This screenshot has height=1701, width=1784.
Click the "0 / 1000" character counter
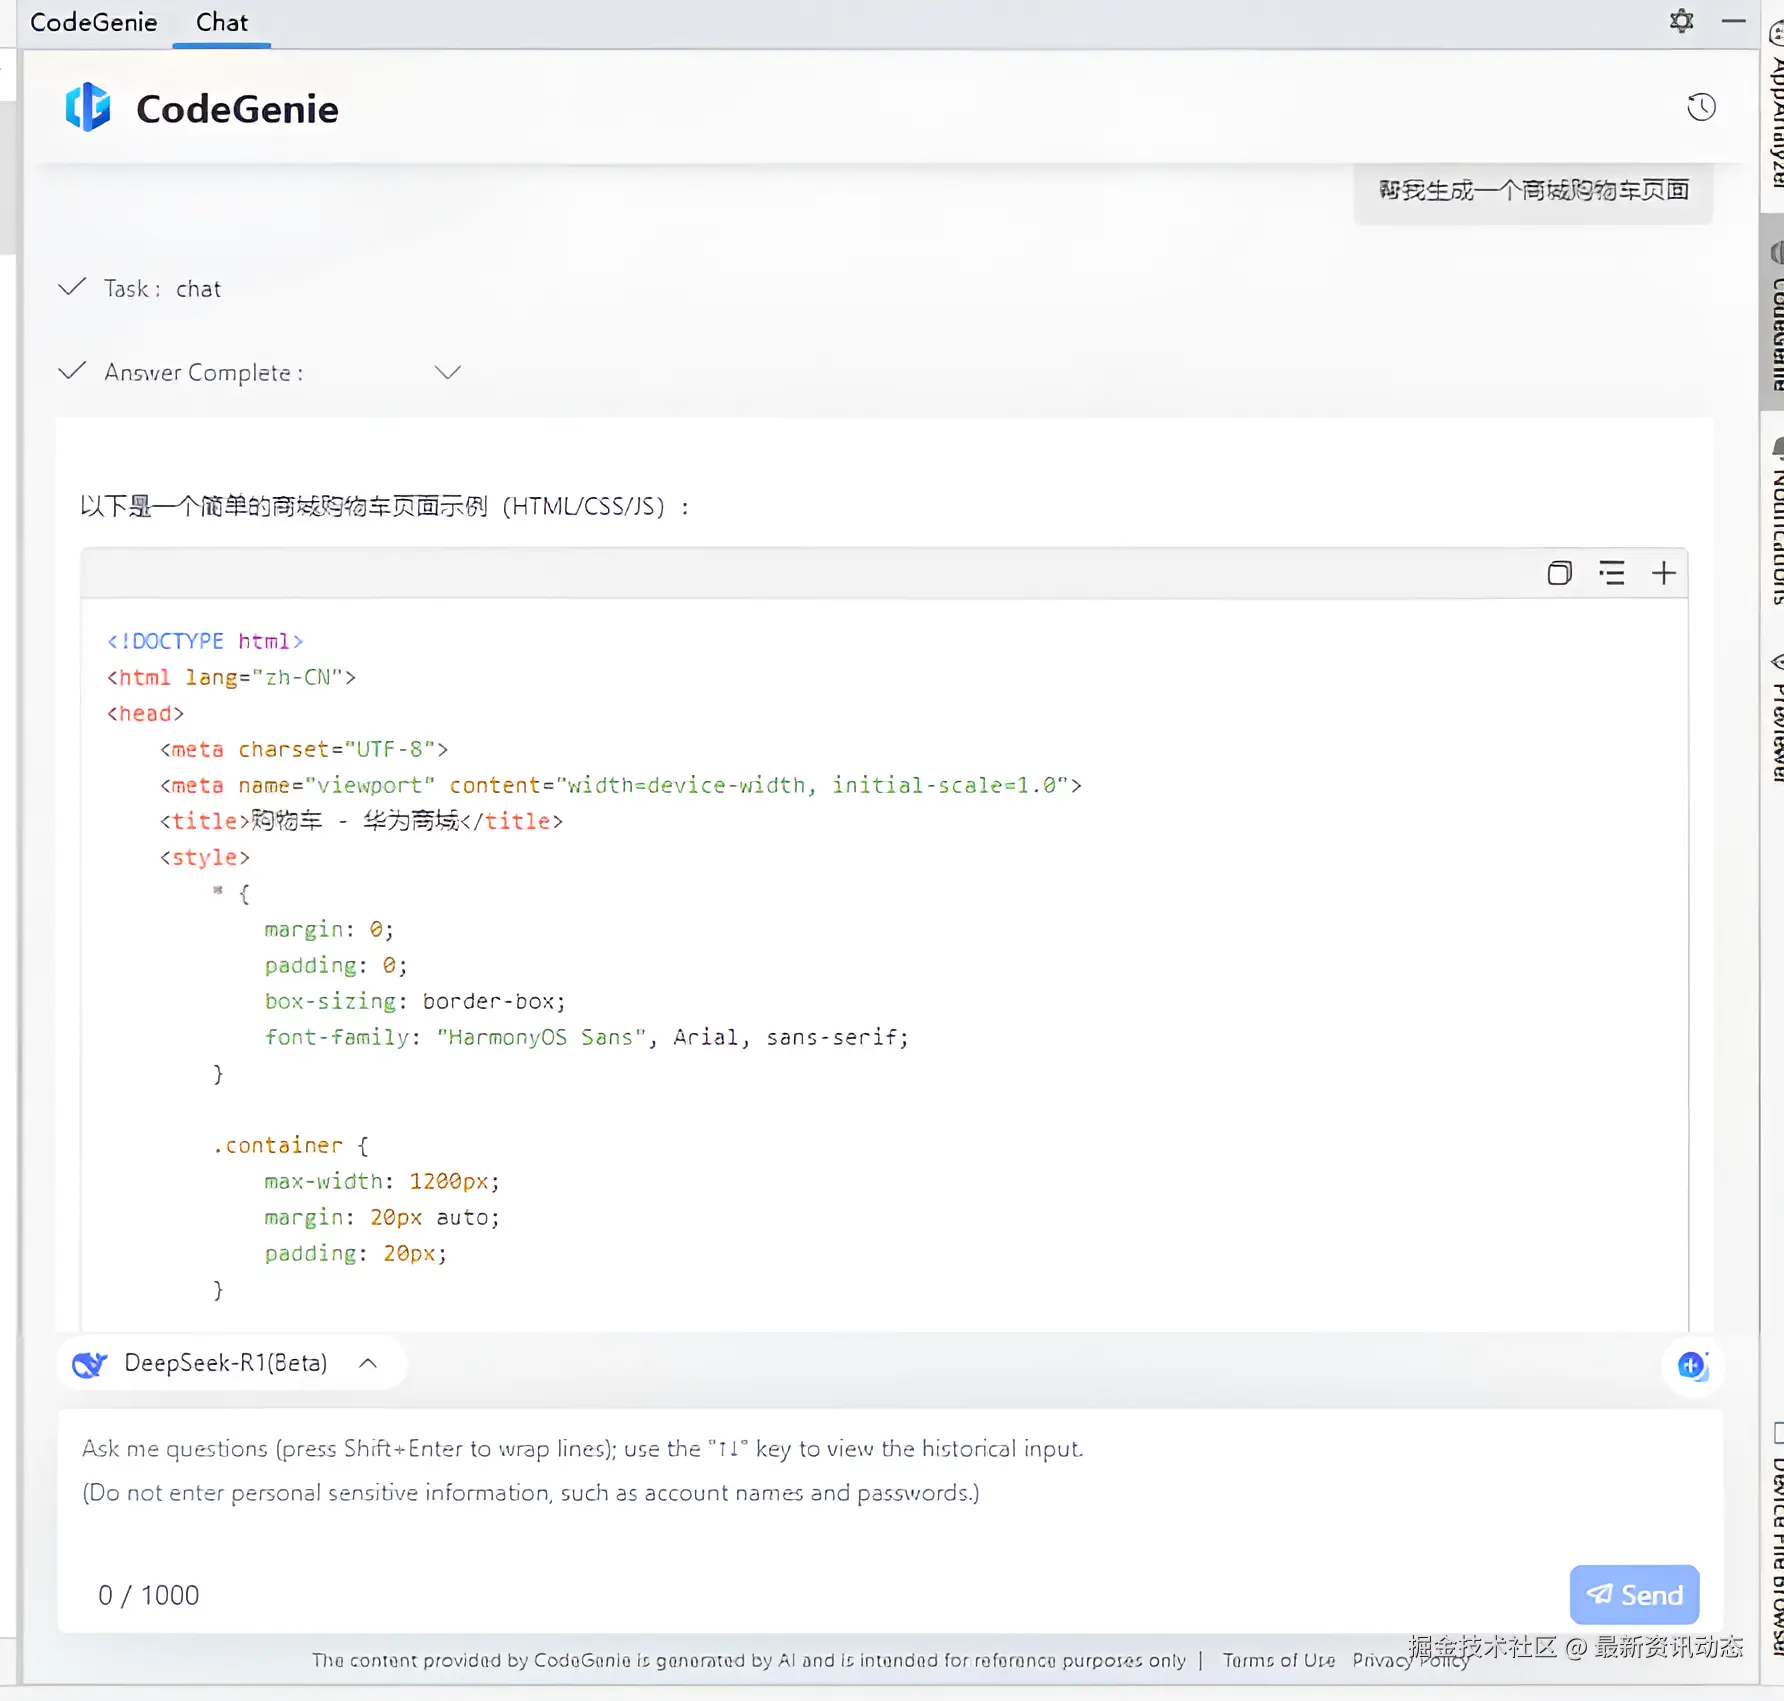pyautogui.click(x=148, y=1595)
